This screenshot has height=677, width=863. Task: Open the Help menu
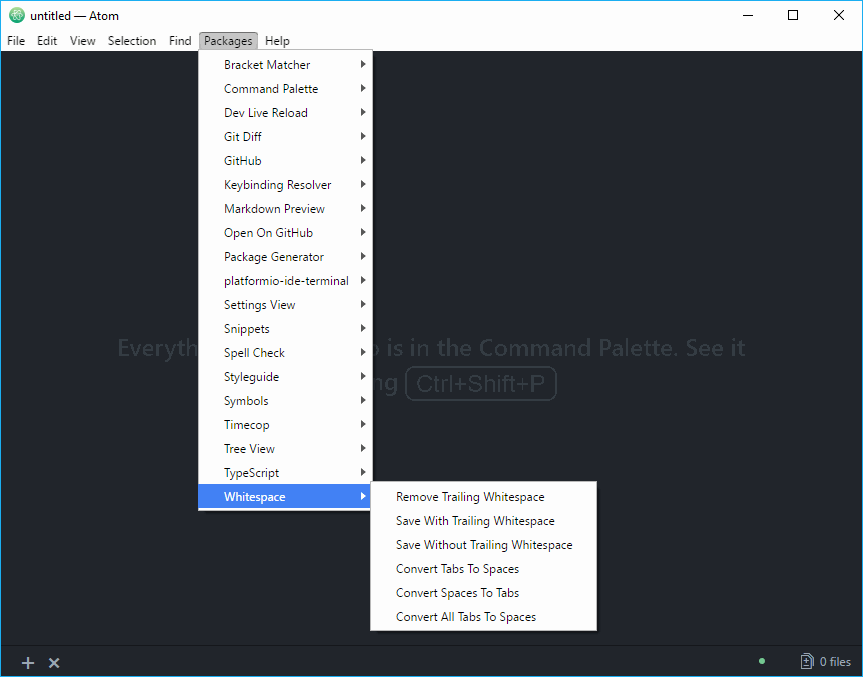[277, 41]
